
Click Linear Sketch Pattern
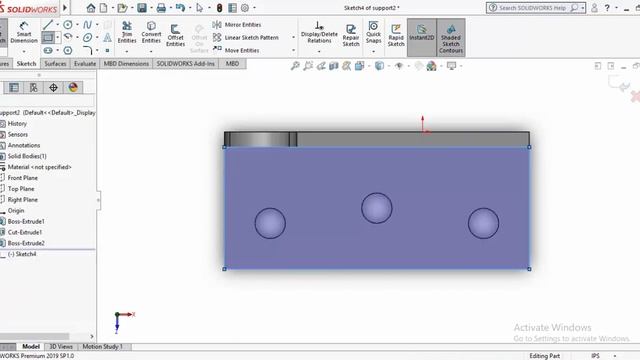245,38
